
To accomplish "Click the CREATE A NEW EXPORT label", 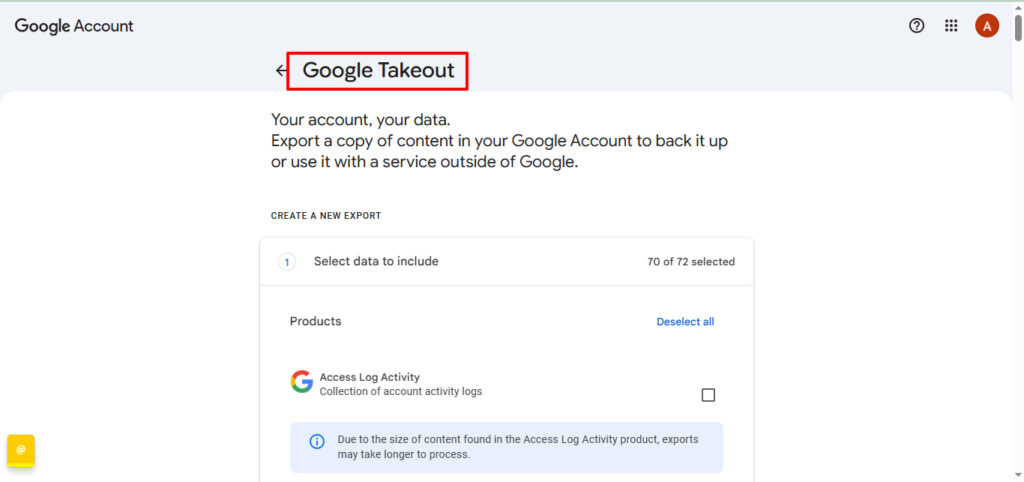I will pos(325,216).
